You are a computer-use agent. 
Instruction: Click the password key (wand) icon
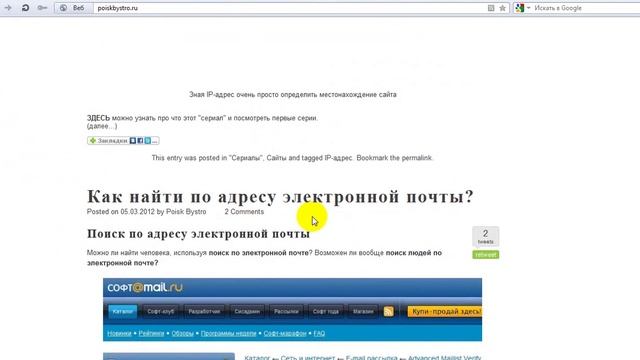click(x=42, y=8)
